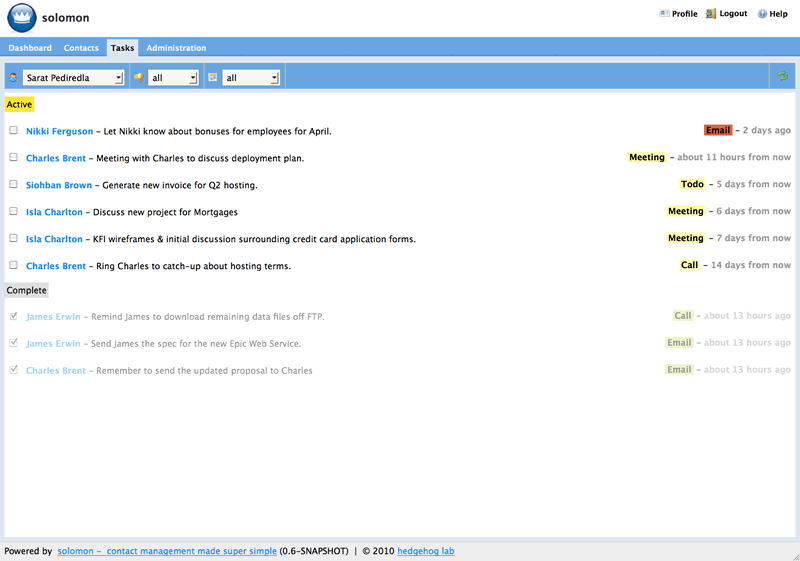This screenshot has width=800, height=561.
Task: Open the Help link
Action: 778,14
